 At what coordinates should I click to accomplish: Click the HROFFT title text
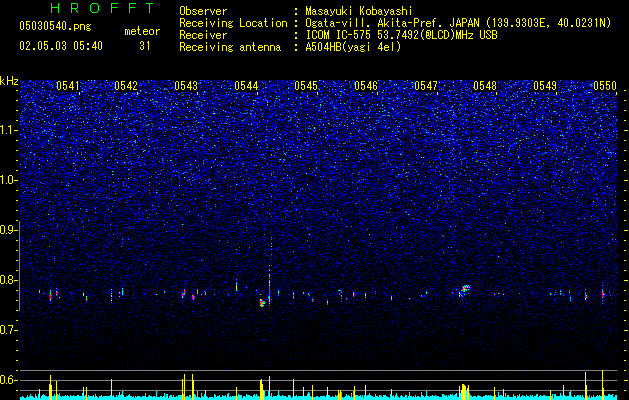pyautogui.click(x=102, y=8)
